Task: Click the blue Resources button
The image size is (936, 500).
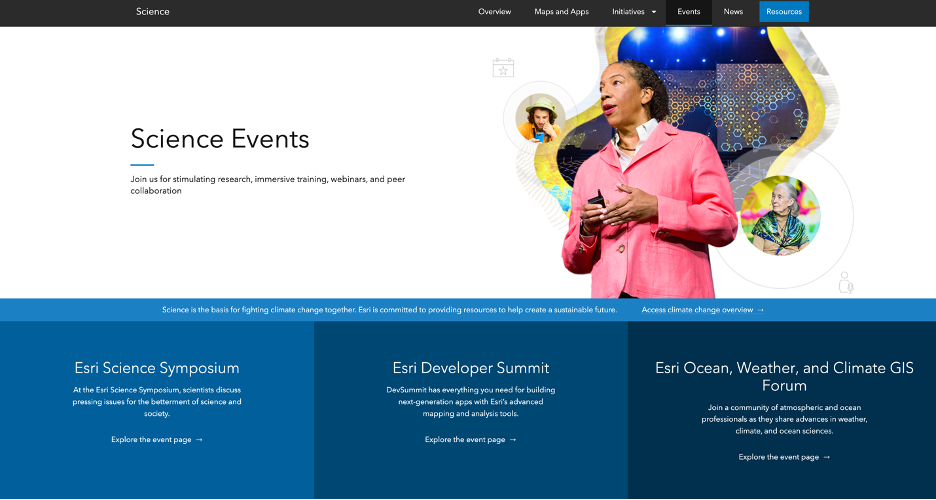Action: [784, 12]
